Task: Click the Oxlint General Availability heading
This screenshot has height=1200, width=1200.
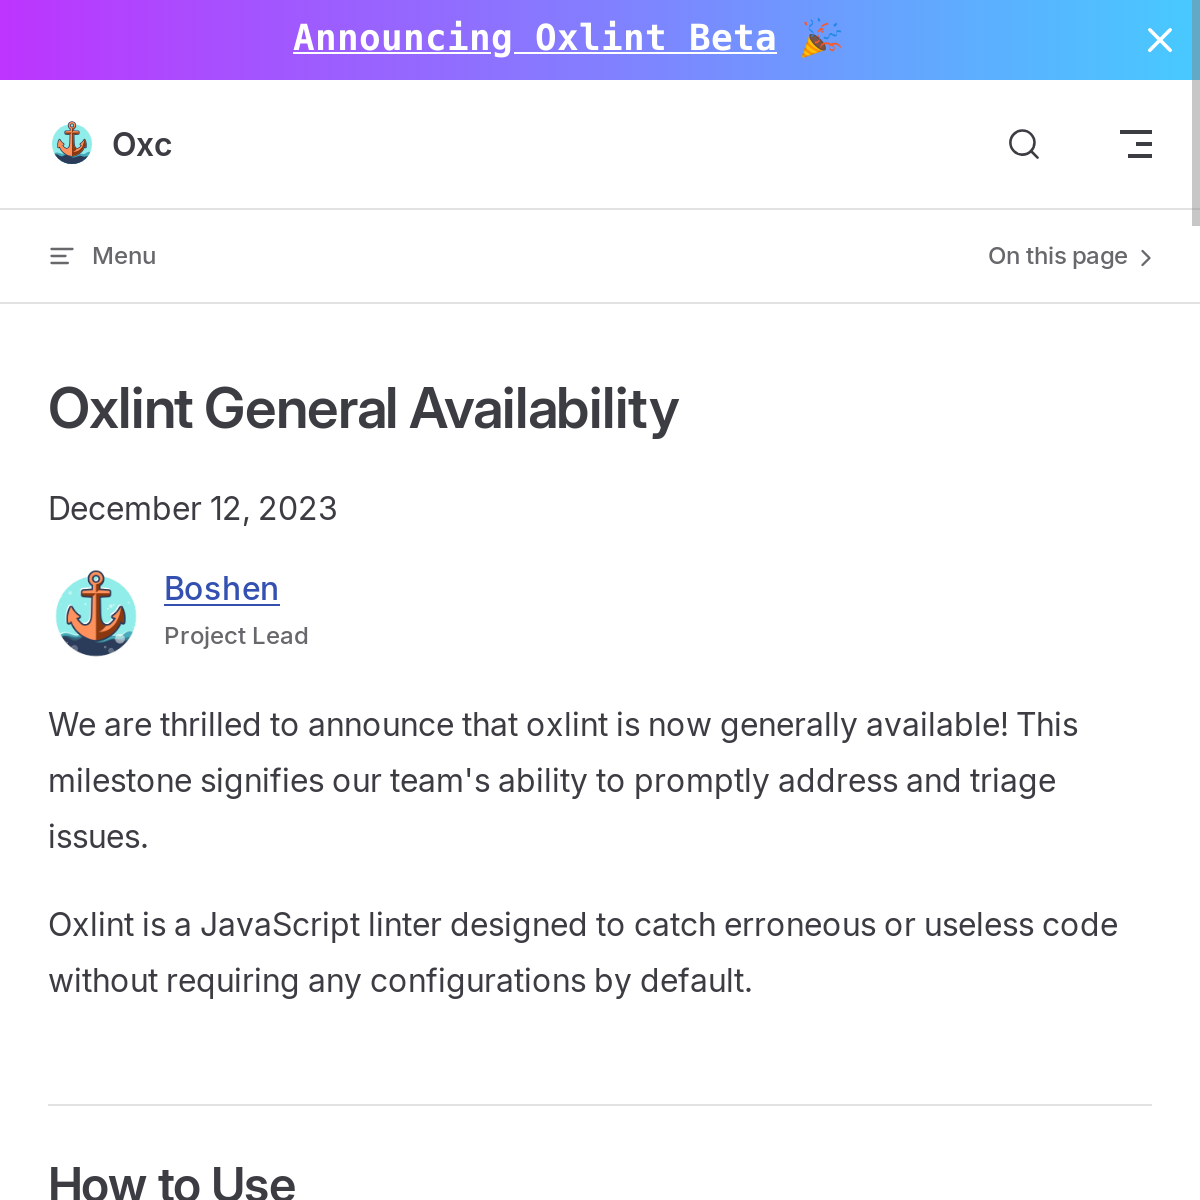Action: click(x=364, y=409)
